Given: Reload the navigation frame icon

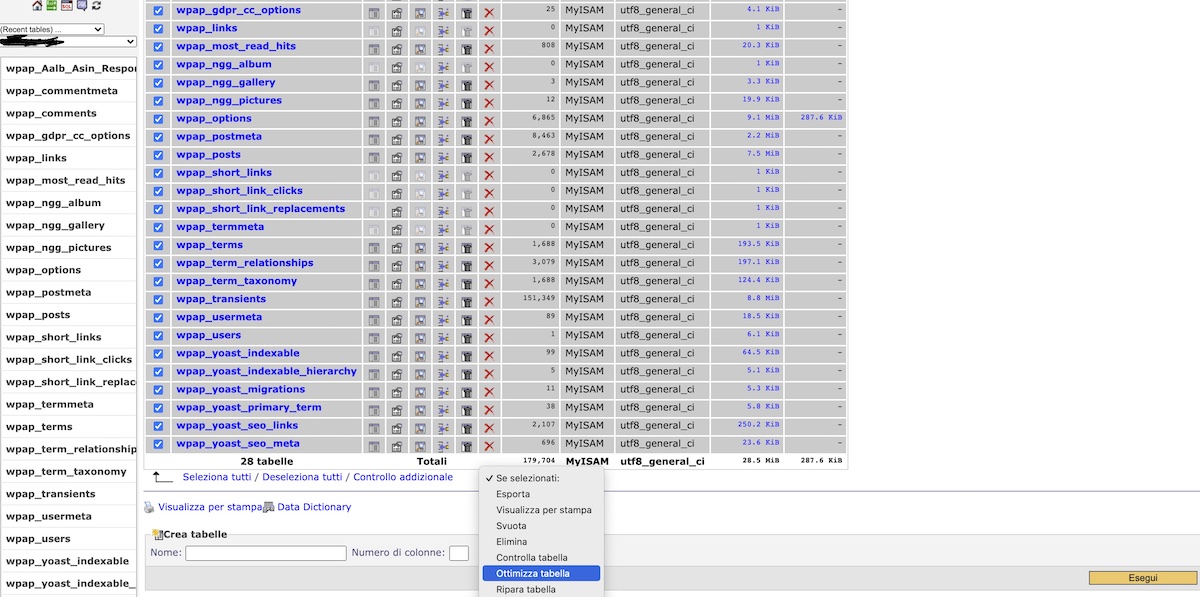Looking at the screenshot, I should [96, 5].
